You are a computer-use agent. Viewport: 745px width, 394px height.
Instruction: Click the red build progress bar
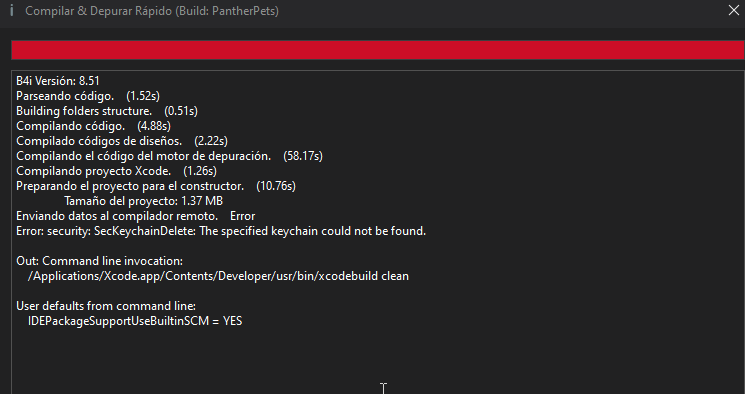[378, 50]
